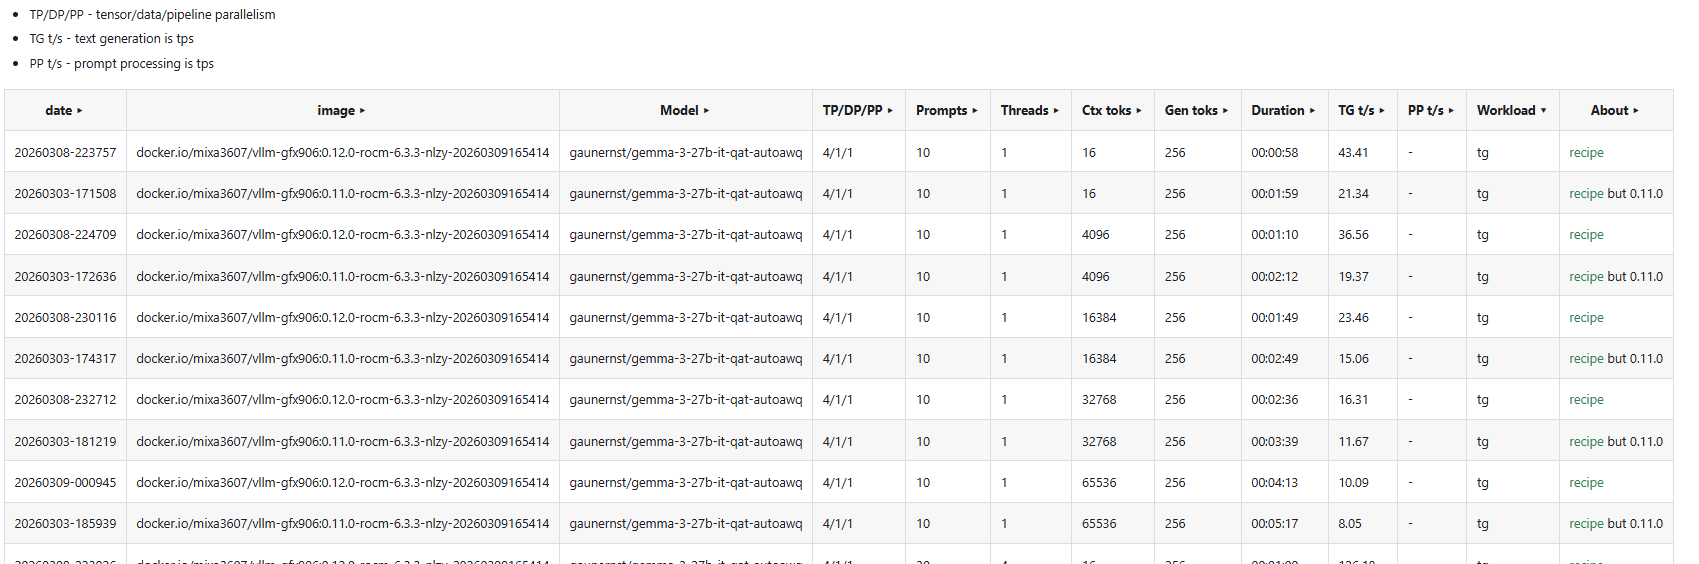Click TG t/s value 19.37

point(1353,277)
